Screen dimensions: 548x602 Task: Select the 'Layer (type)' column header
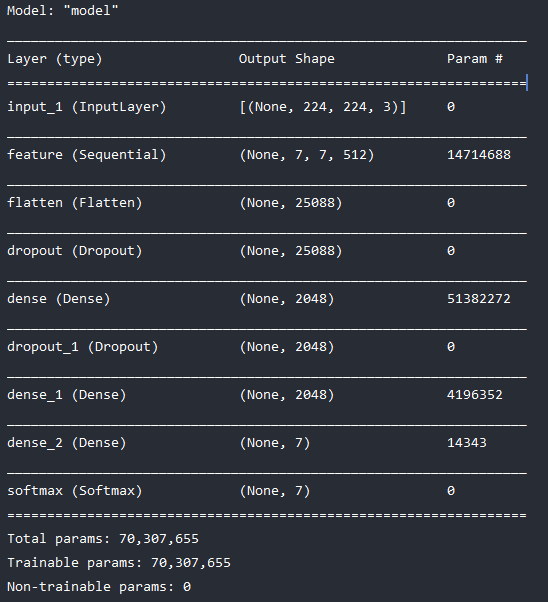tap(55, 59)
